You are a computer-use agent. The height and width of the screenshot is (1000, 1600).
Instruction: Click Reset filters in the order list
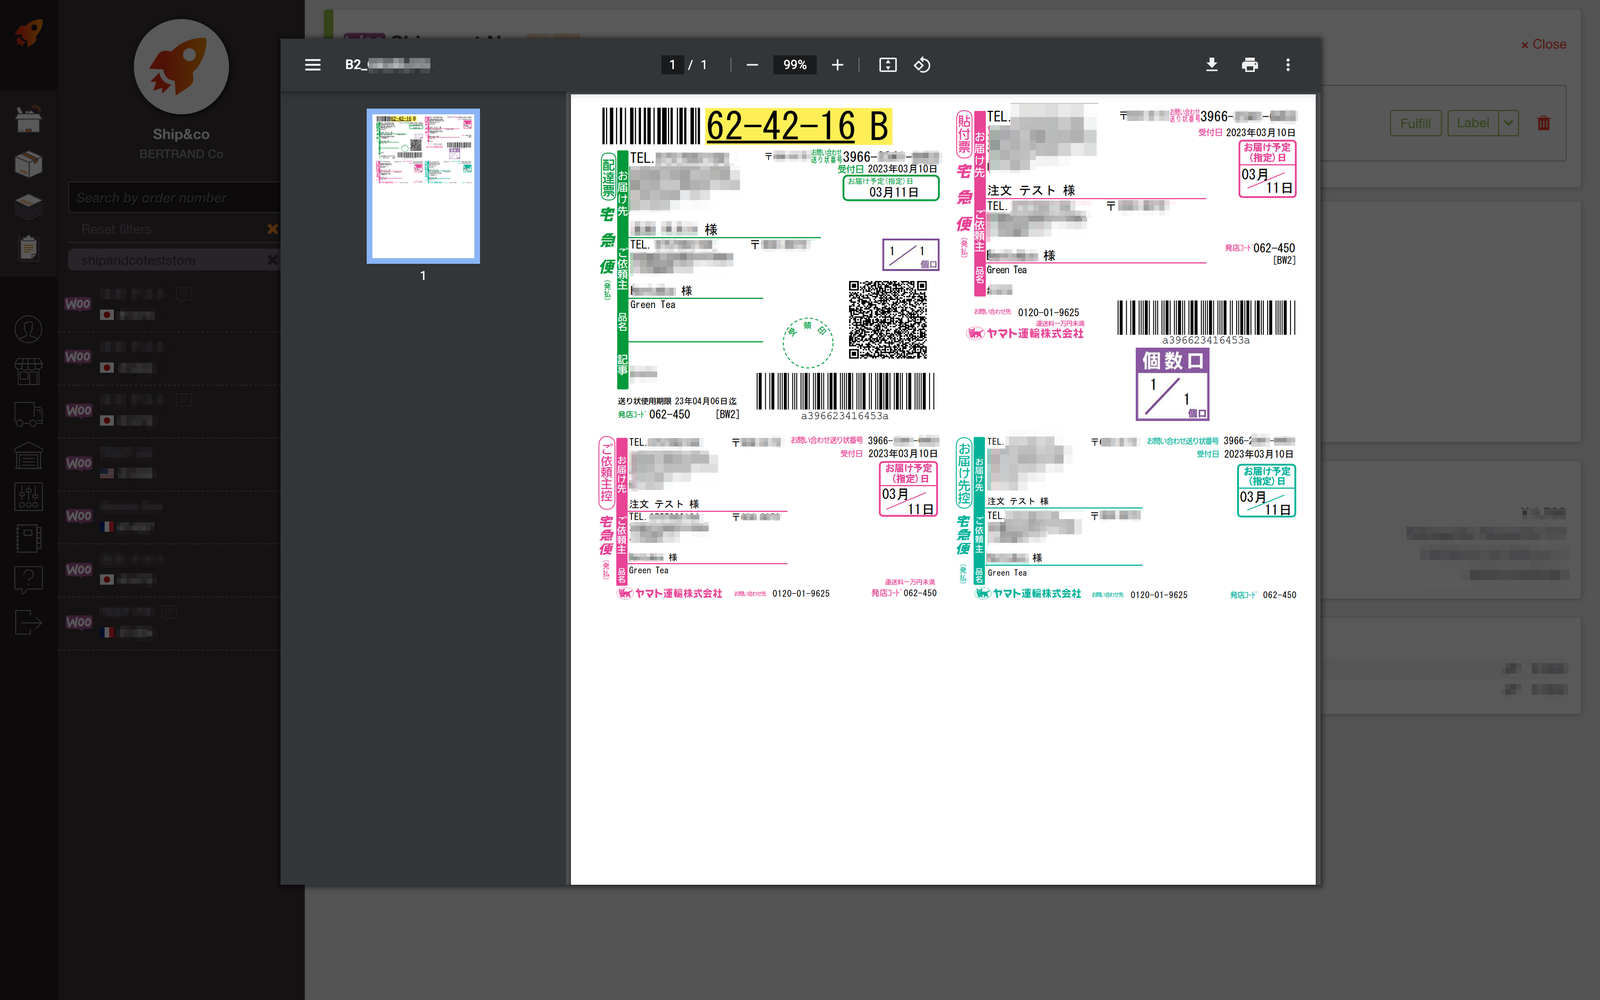[116, 229]
